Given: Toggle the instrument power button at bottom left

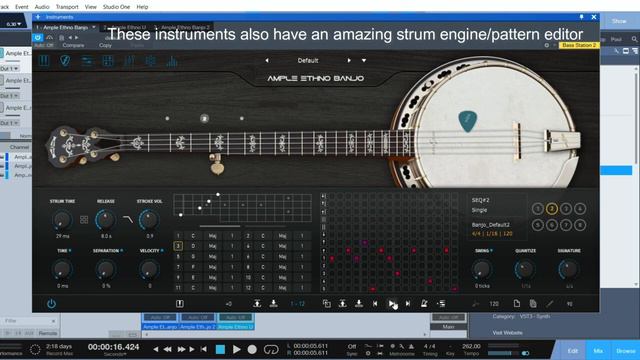Looking at the screenshot, I should tap(51, 304).
